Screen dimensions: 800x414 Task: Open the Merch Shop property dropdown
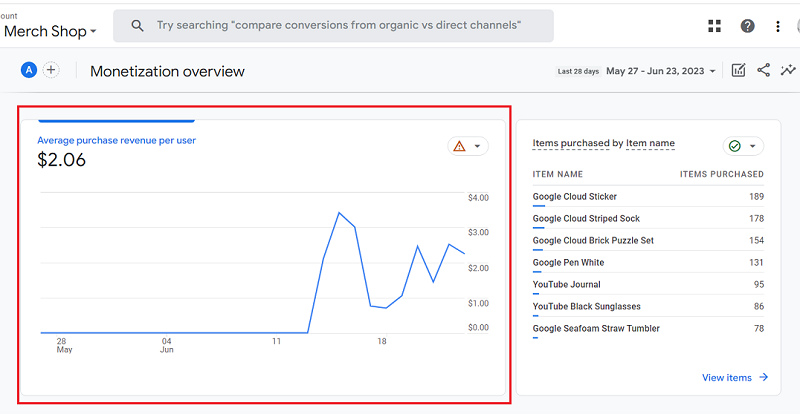(50, 32)
